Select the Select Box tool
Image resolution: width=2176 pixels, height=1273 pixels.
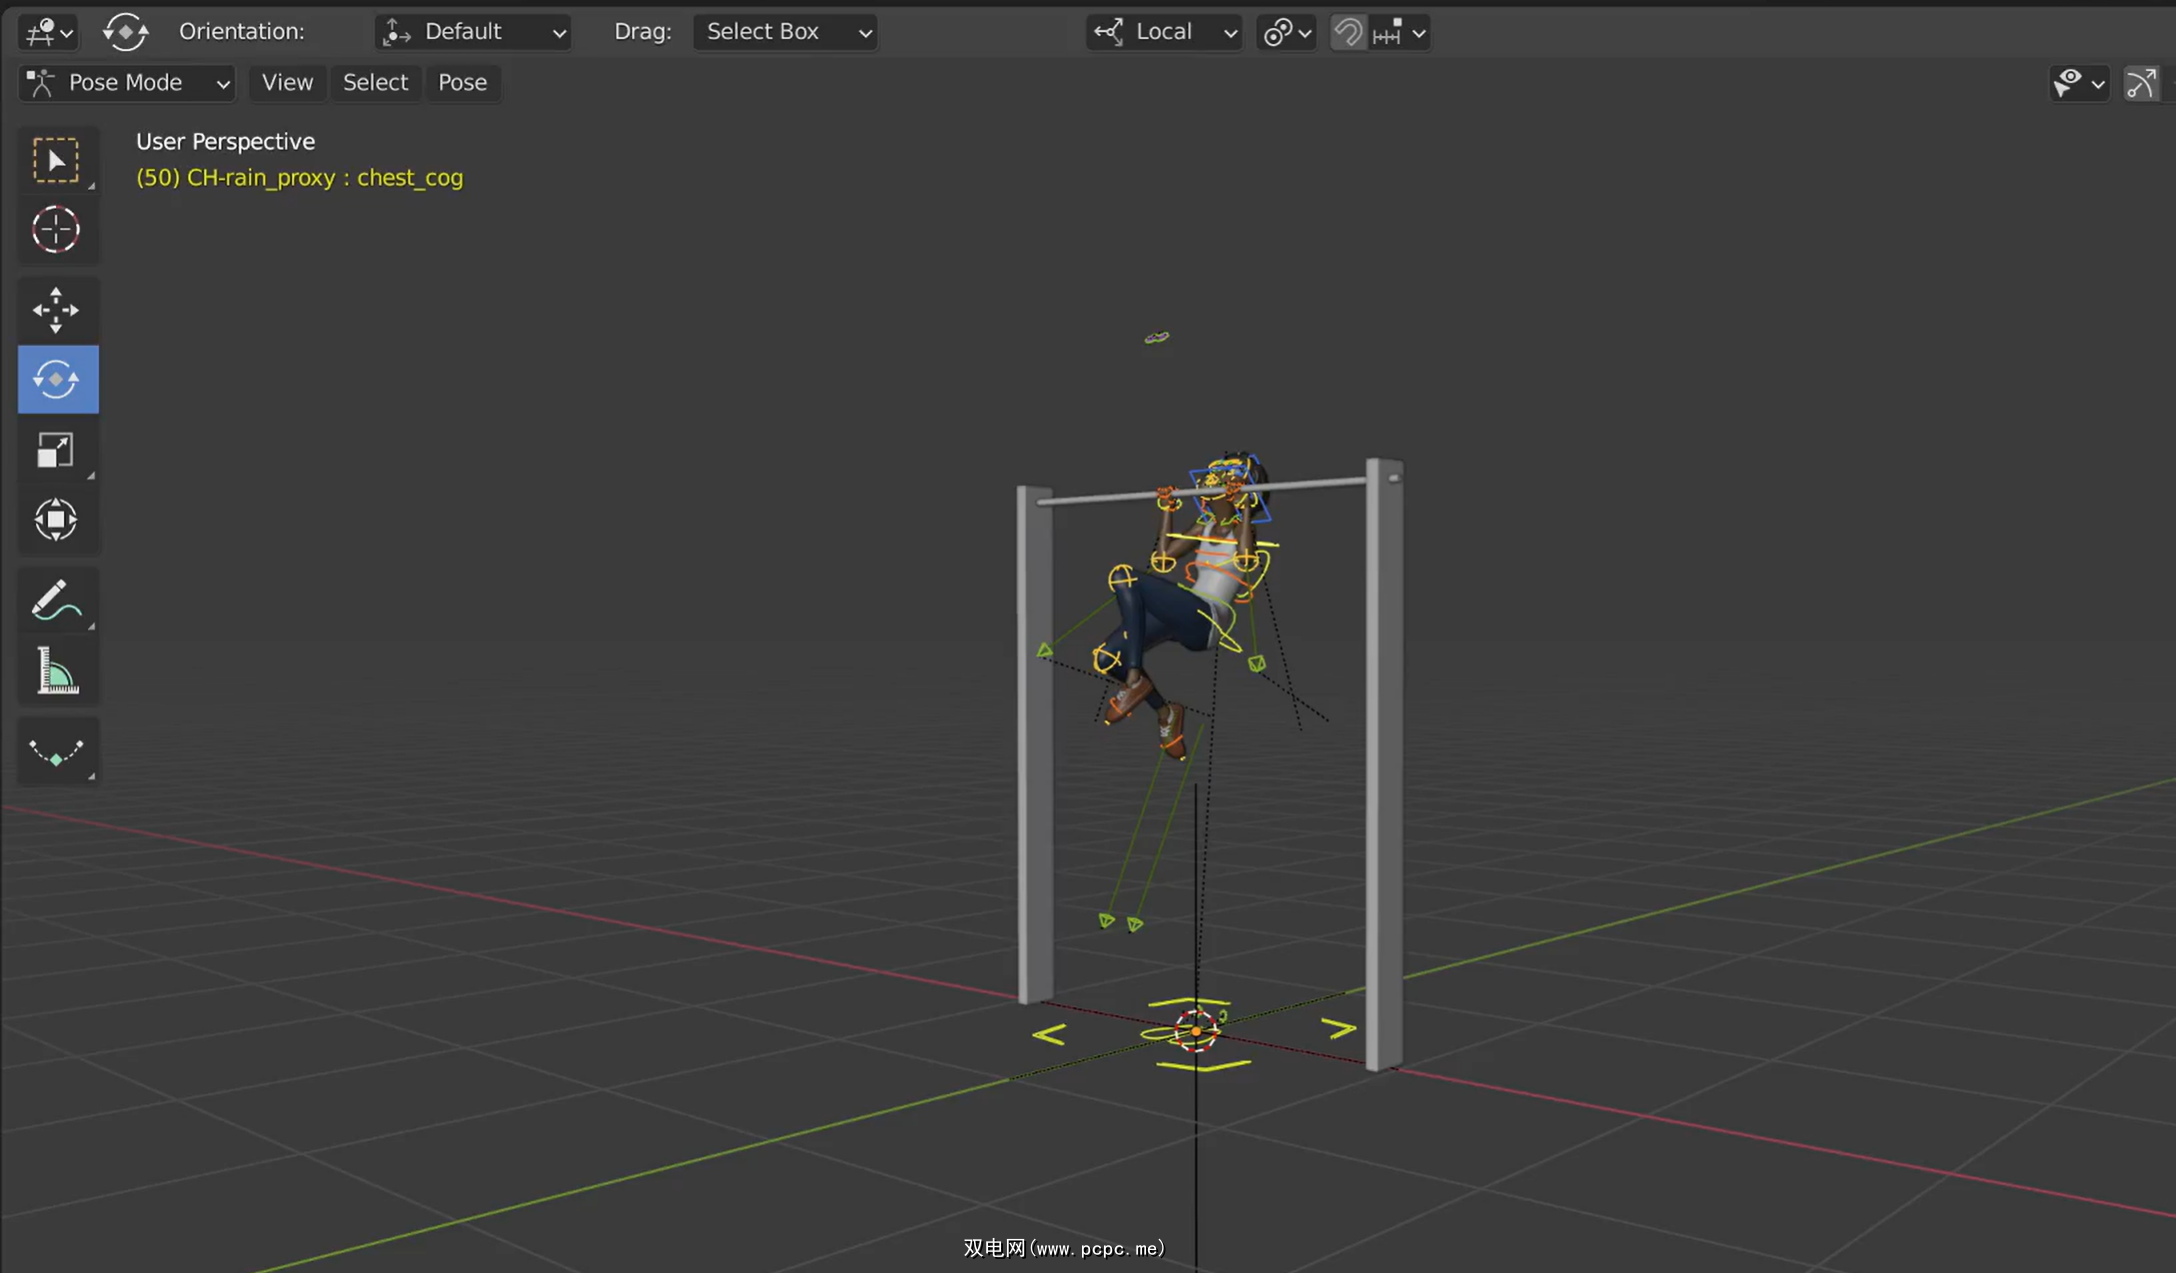pyautogui.click(x=56, y=160)
